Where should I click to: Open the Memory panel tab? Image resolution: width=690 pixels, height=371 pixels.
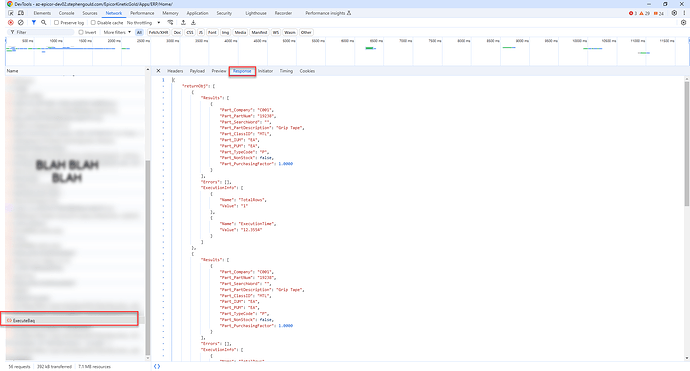coord(170,13)
